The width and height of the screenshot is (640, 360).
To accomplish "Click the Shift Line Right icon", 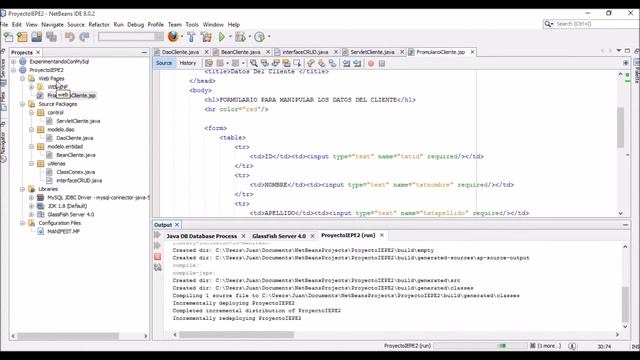I will pos(357,63).
